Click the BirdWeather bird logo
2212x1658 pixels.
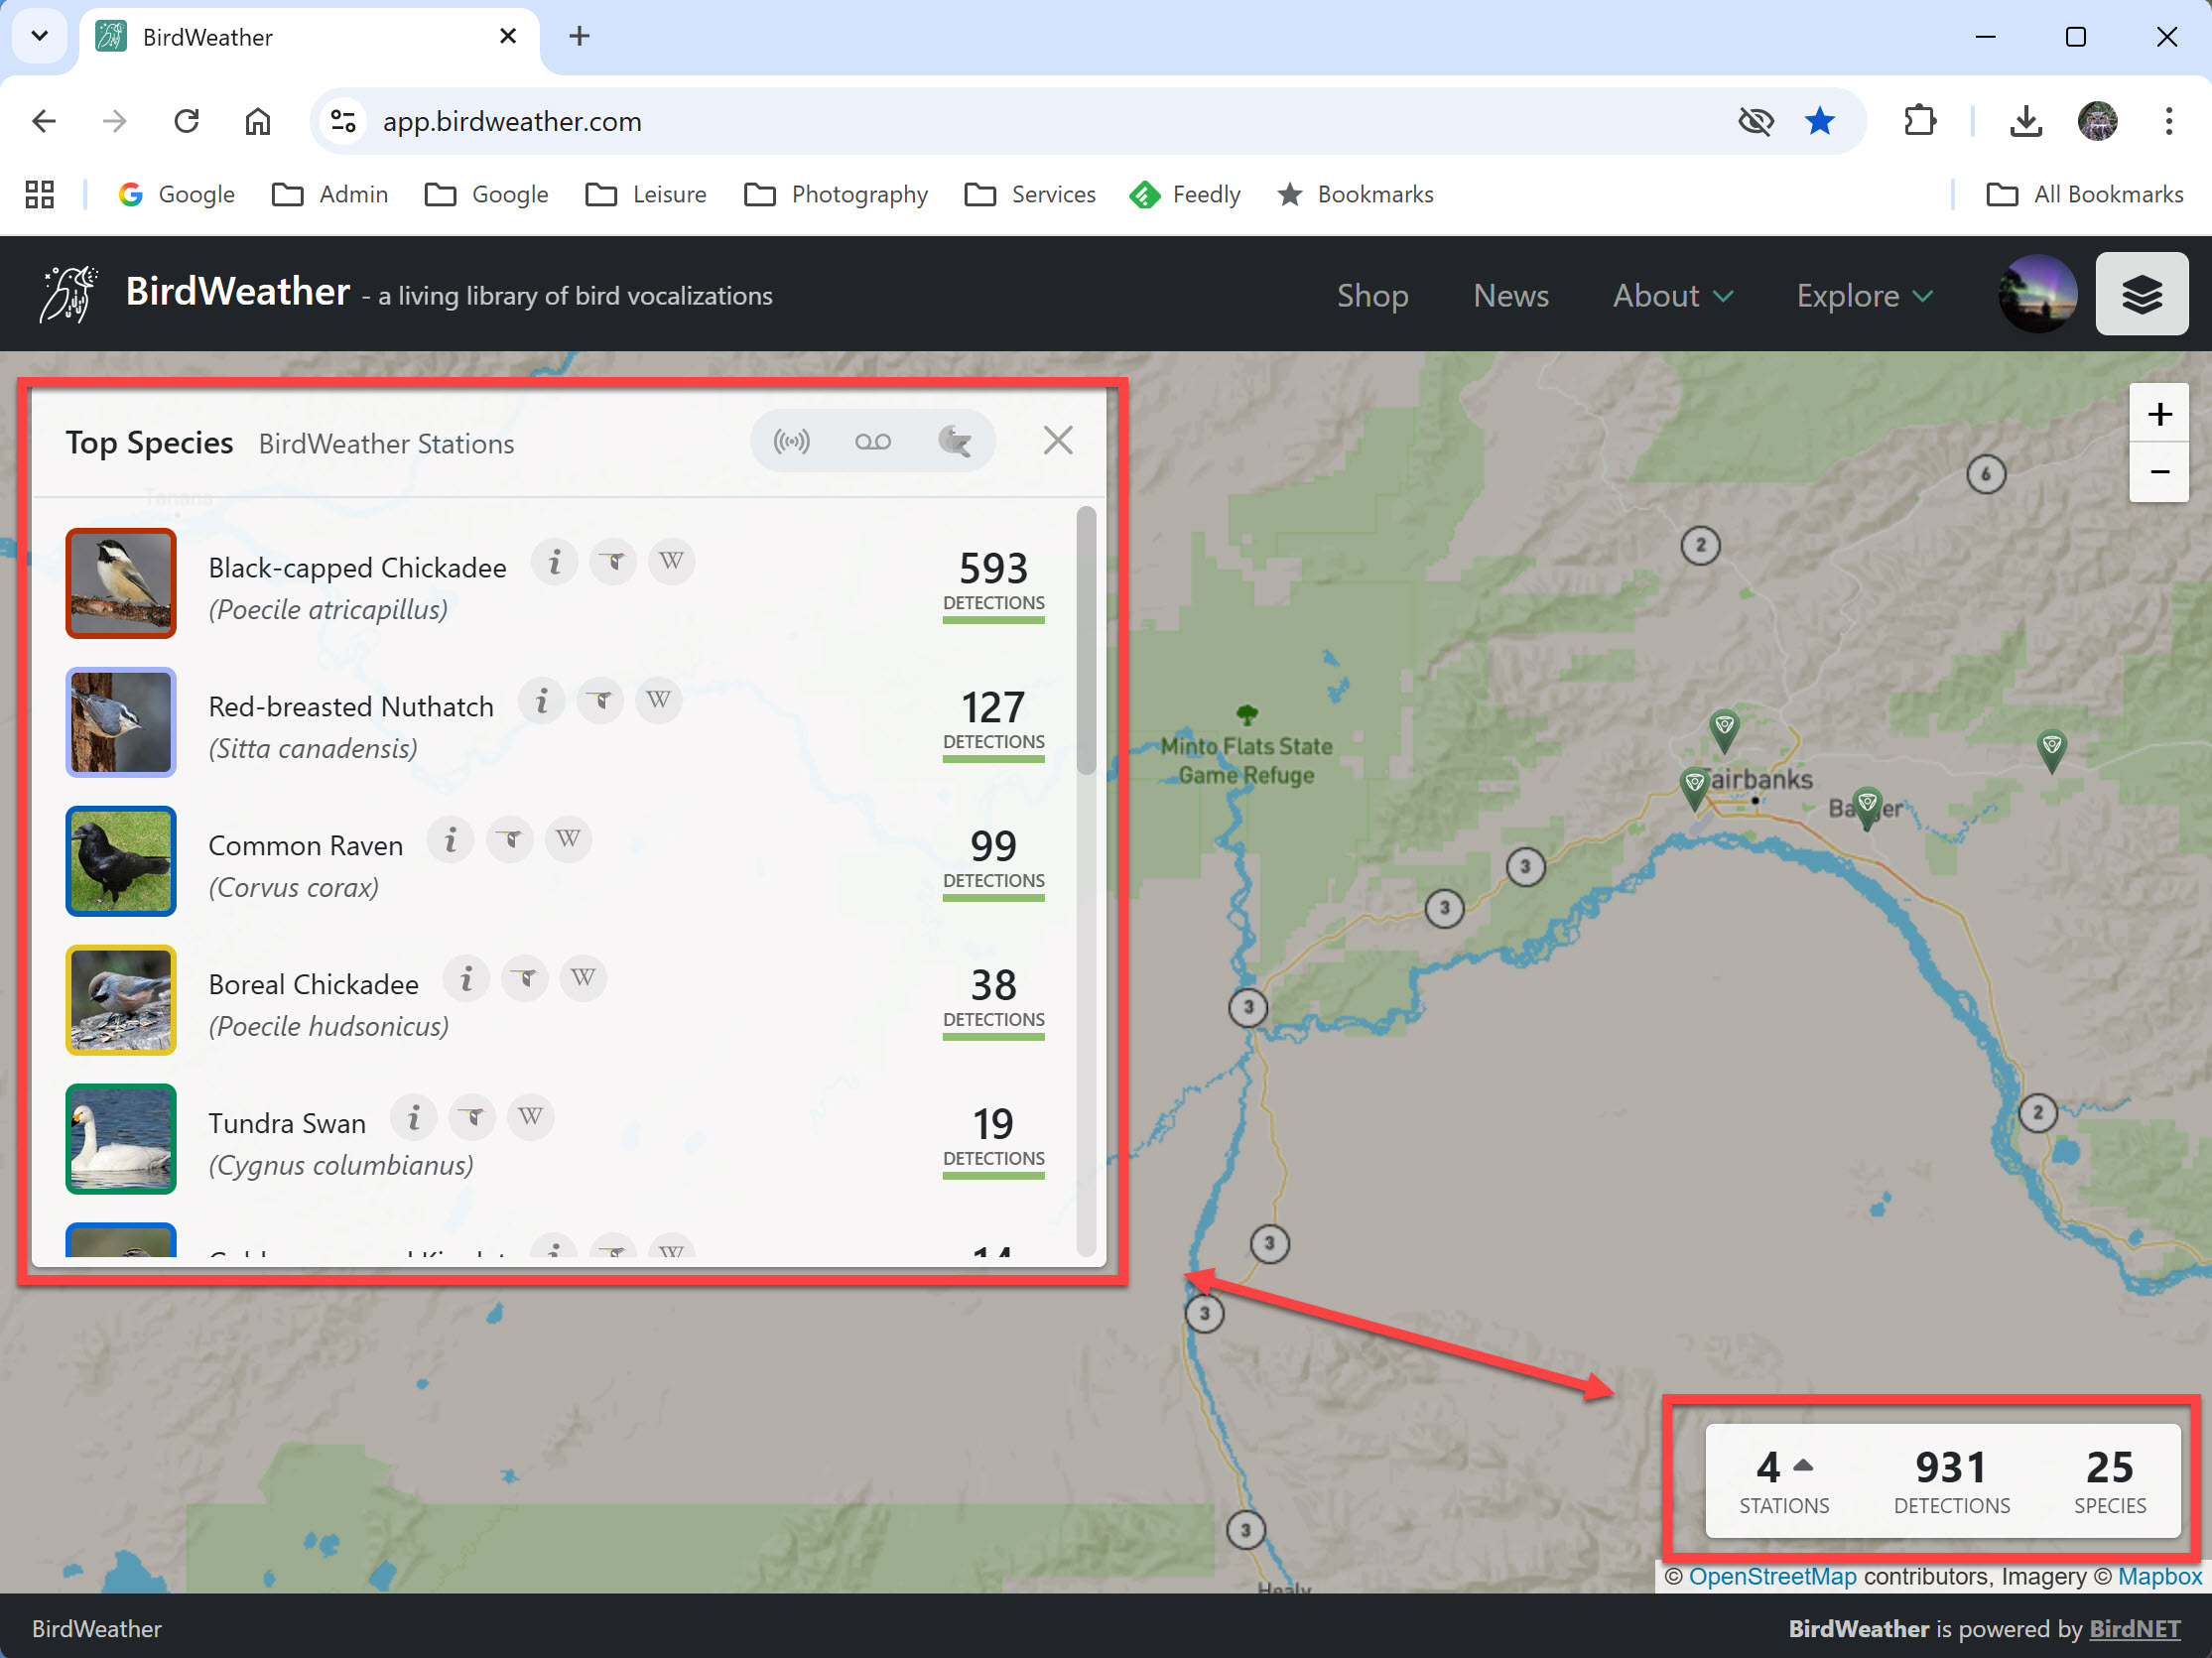(x=68, y=294)
